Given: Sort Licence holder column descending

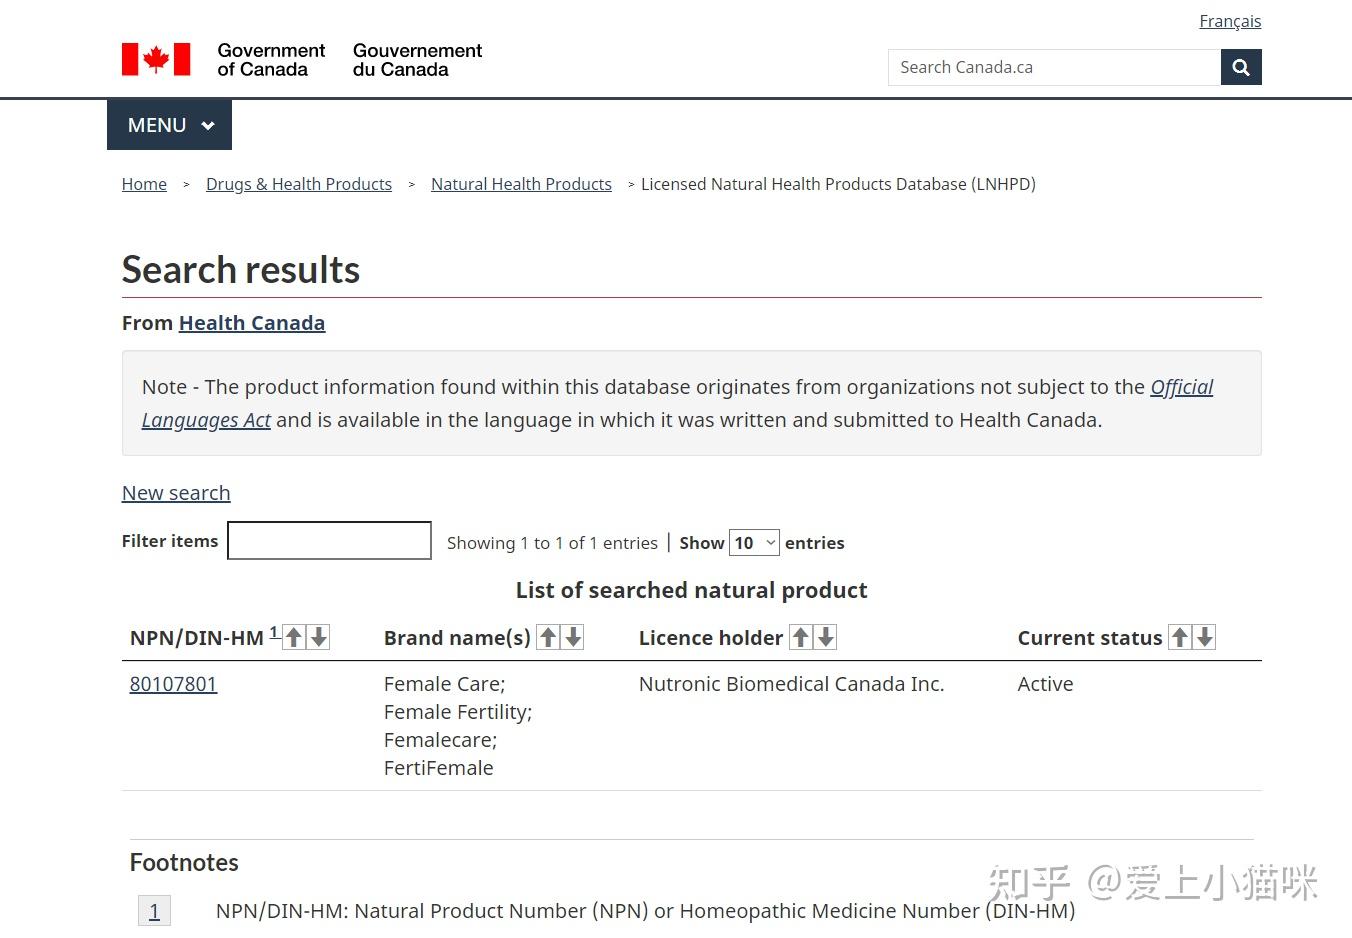Looking at the screenshot, I should click(x=825, y=637).
